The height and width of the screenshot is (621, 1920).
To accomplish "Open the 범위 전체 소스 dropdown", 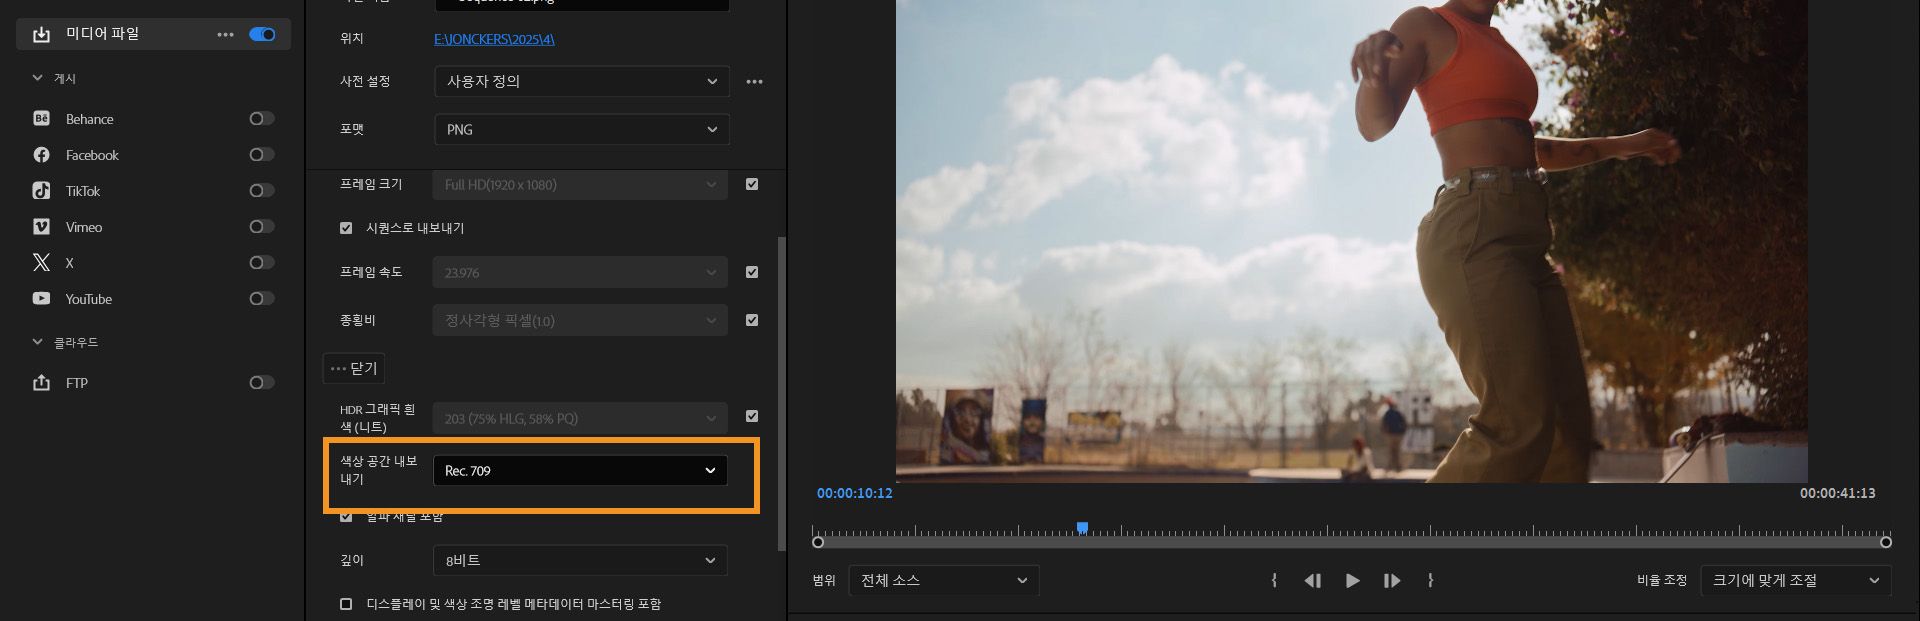I will tap(944, 580).
